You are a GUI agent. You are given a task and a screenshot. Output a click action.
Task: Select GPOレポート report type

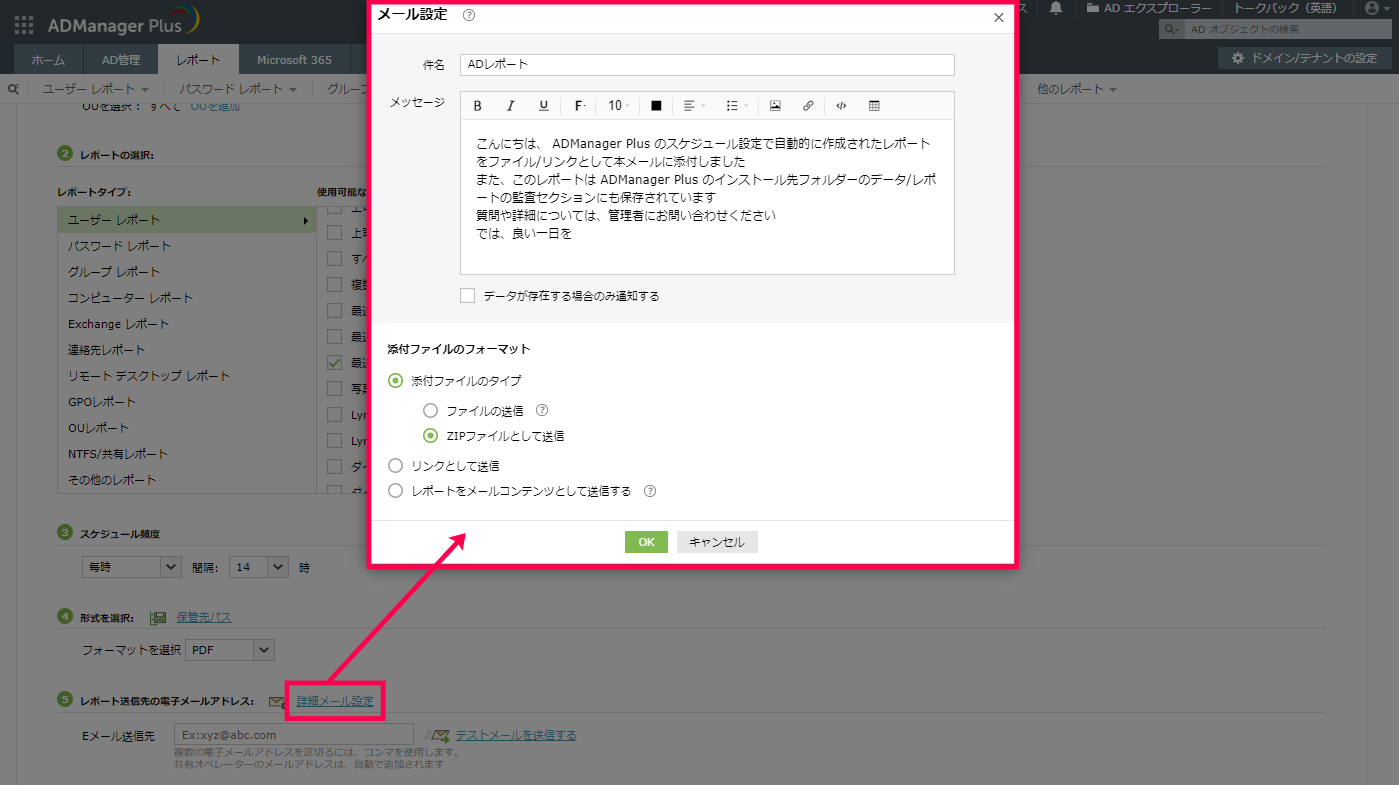(x=186, y=402)
